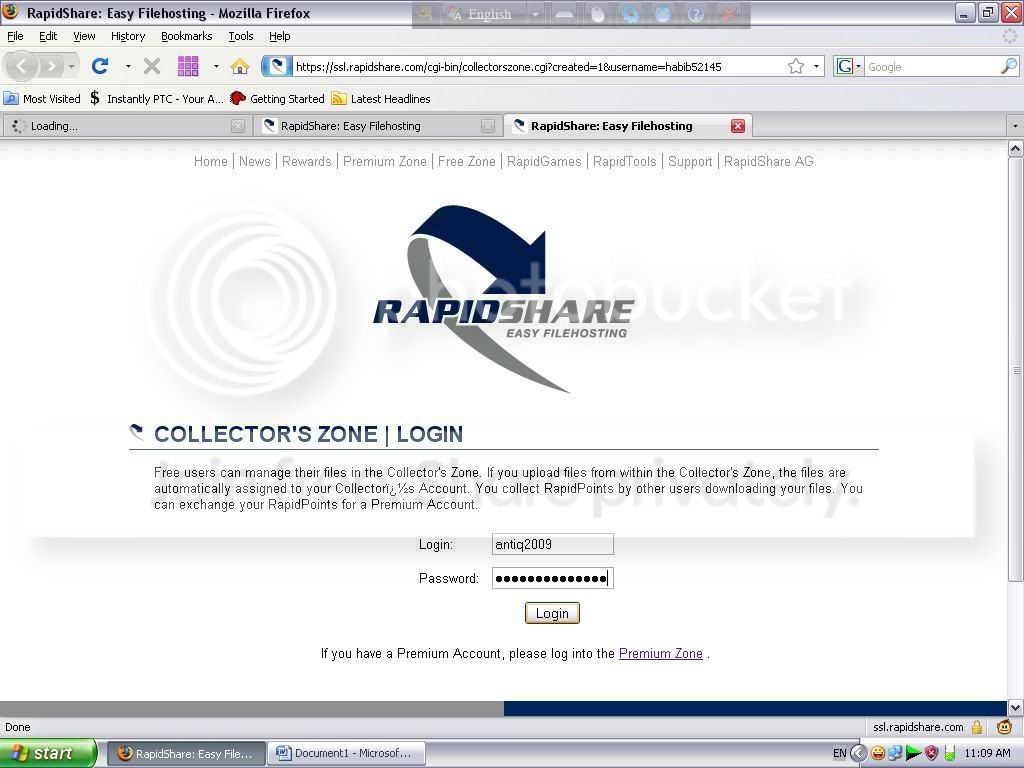This screenshot has height=768, width=1024.
Task: Click the Google search engine icon
Action: click(x=845, y=66)
